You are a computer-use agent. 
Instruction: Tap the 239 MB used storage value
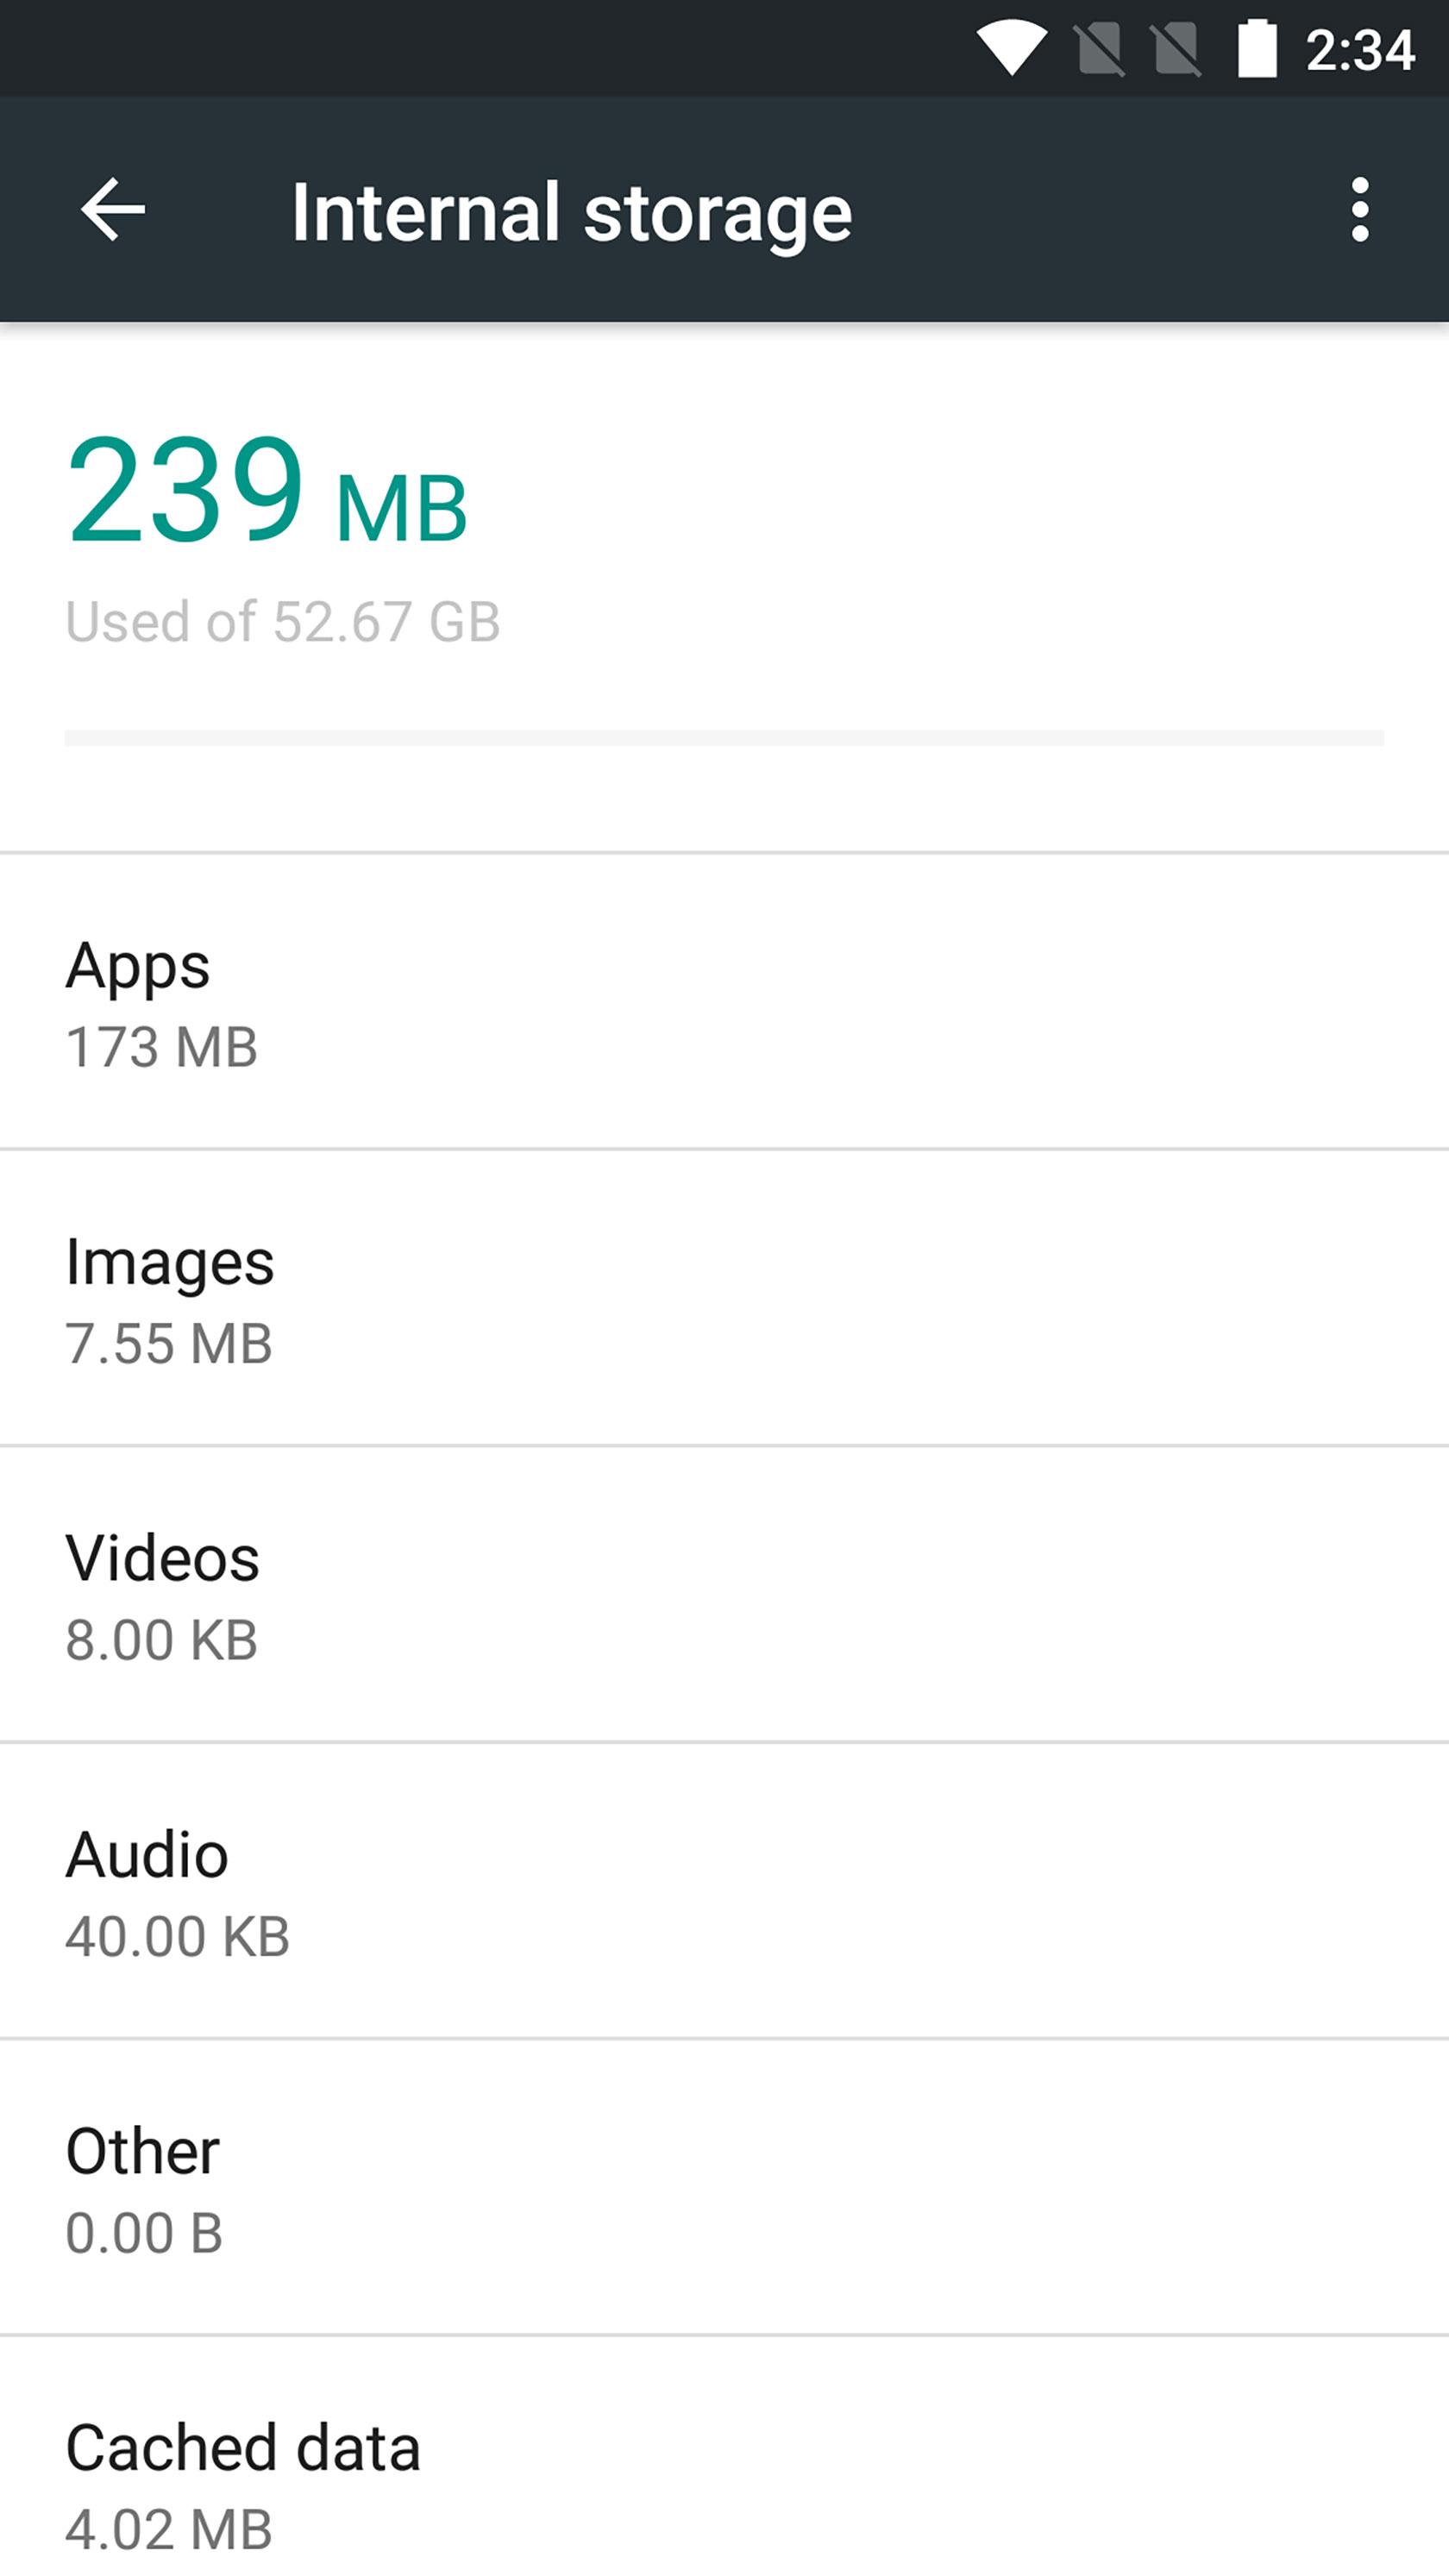tap(267, 490)
